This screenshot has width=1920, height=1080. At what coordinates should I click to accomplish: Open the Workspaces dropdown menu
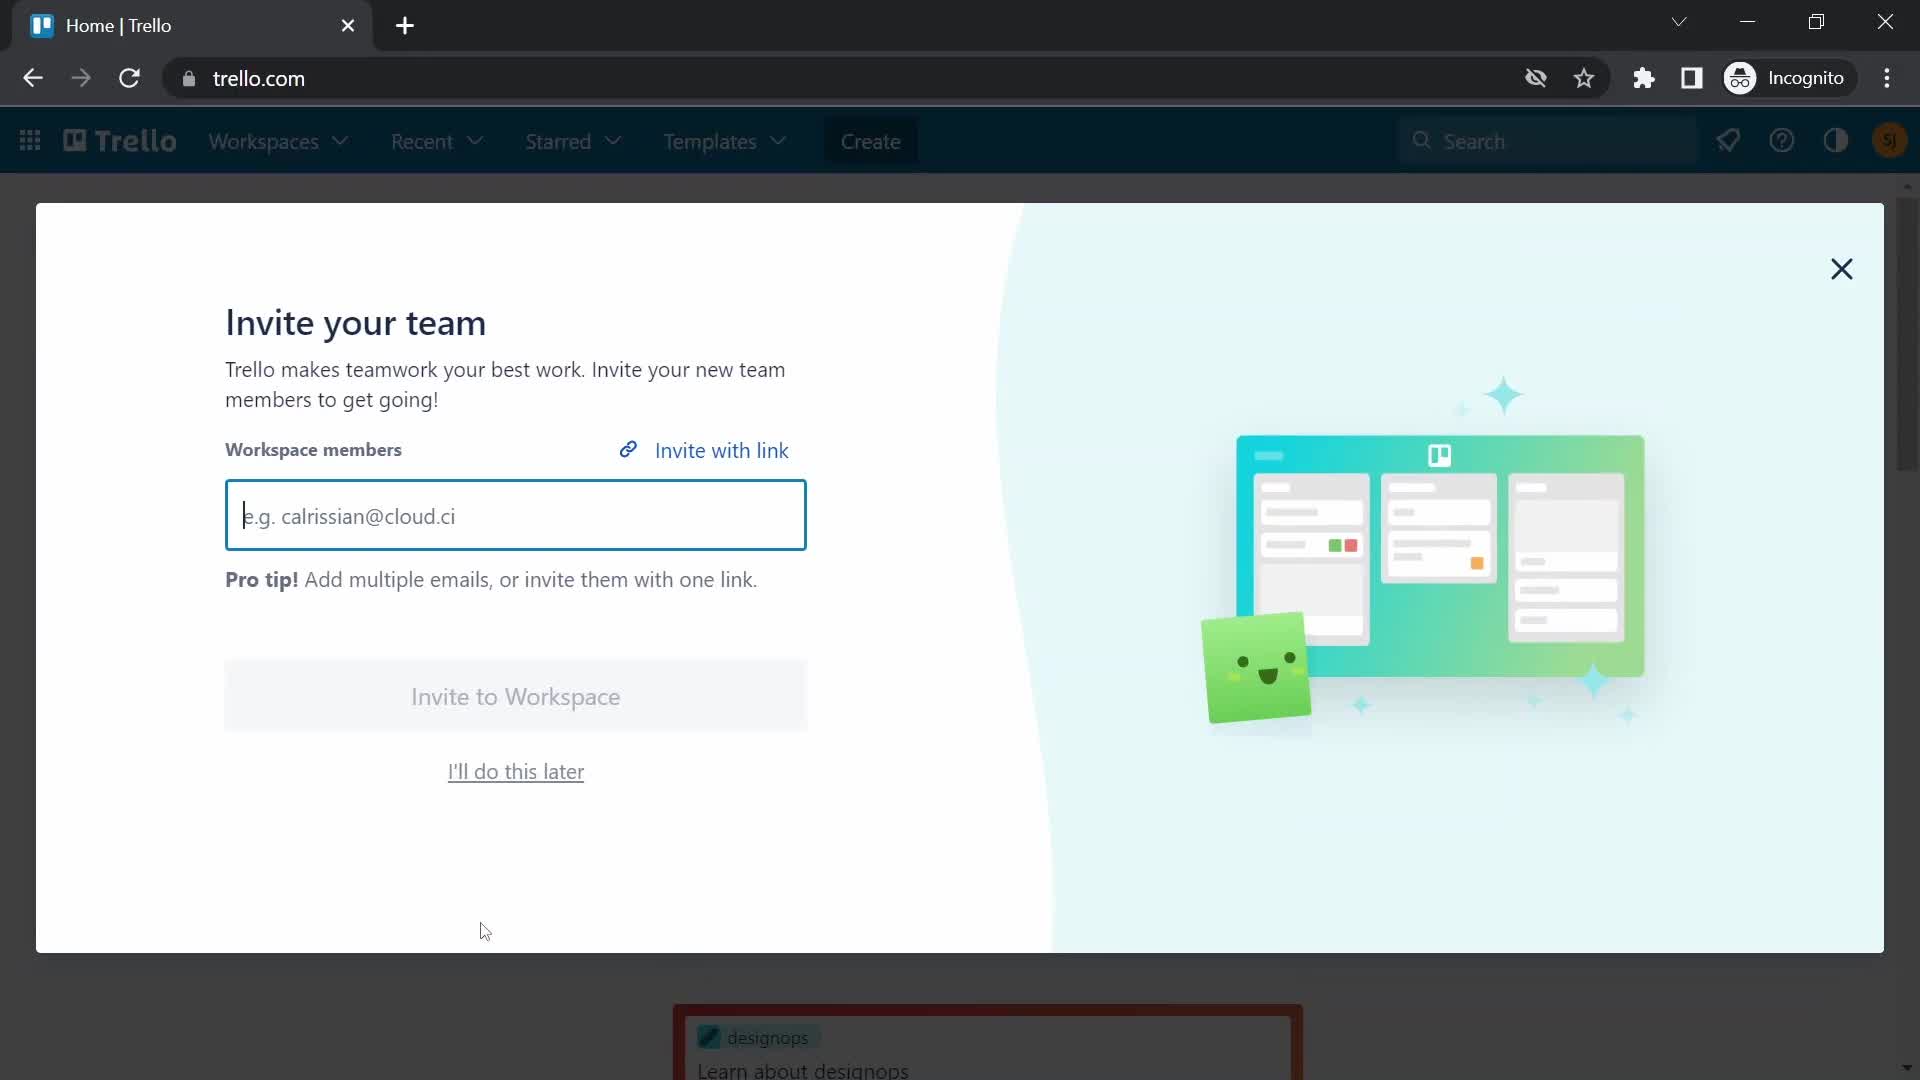tap(278, 141)
